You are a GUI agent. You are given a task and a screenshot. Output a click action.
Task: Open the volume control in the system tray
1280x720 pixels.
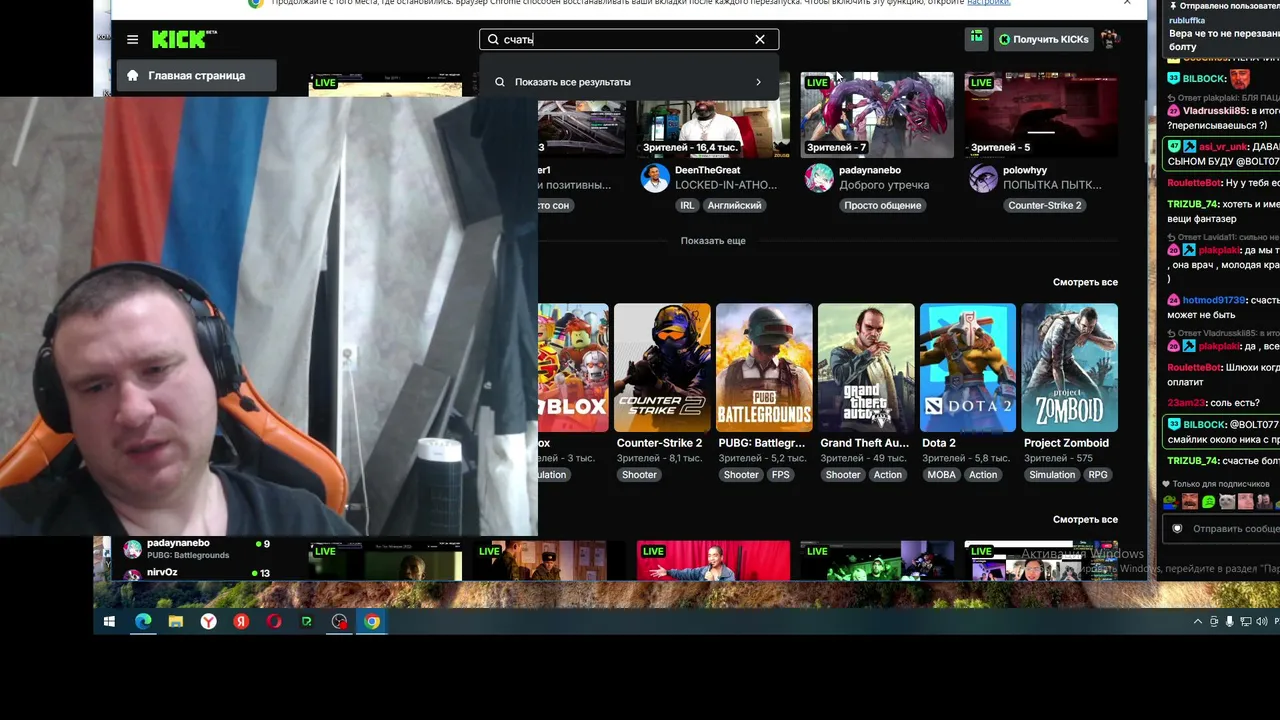[1261, 622]
